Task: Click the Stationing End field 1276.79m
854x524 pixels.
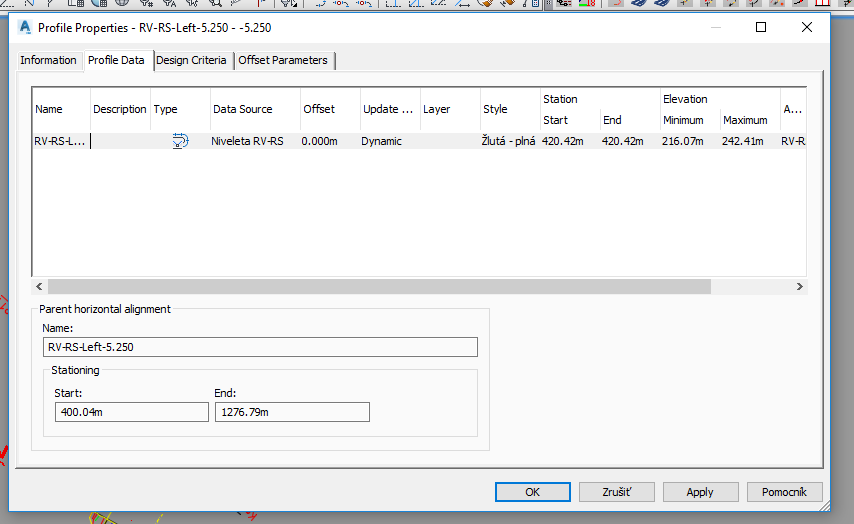Action: click(x=292, y=412)
